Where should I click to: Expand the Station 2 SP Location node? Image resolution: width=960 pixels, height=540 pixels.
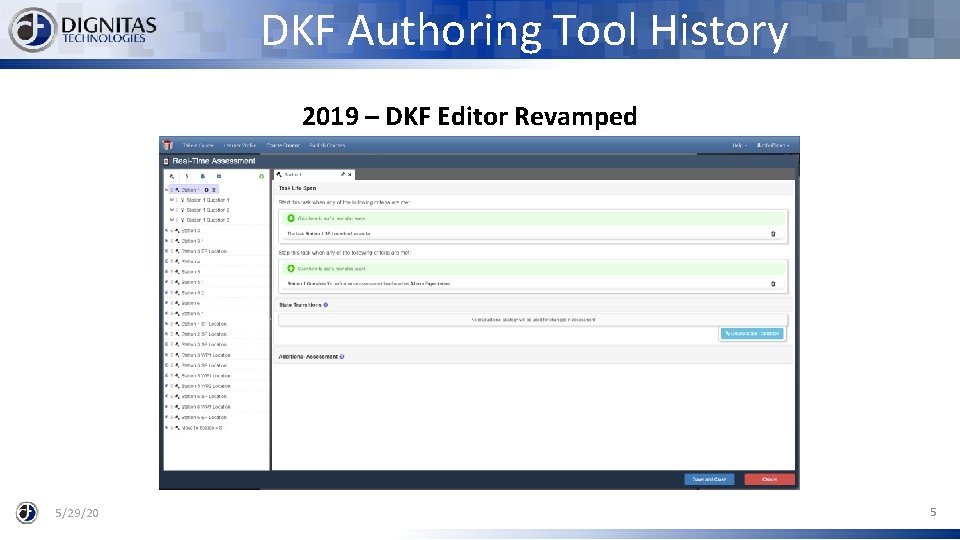tap(166, 334)
